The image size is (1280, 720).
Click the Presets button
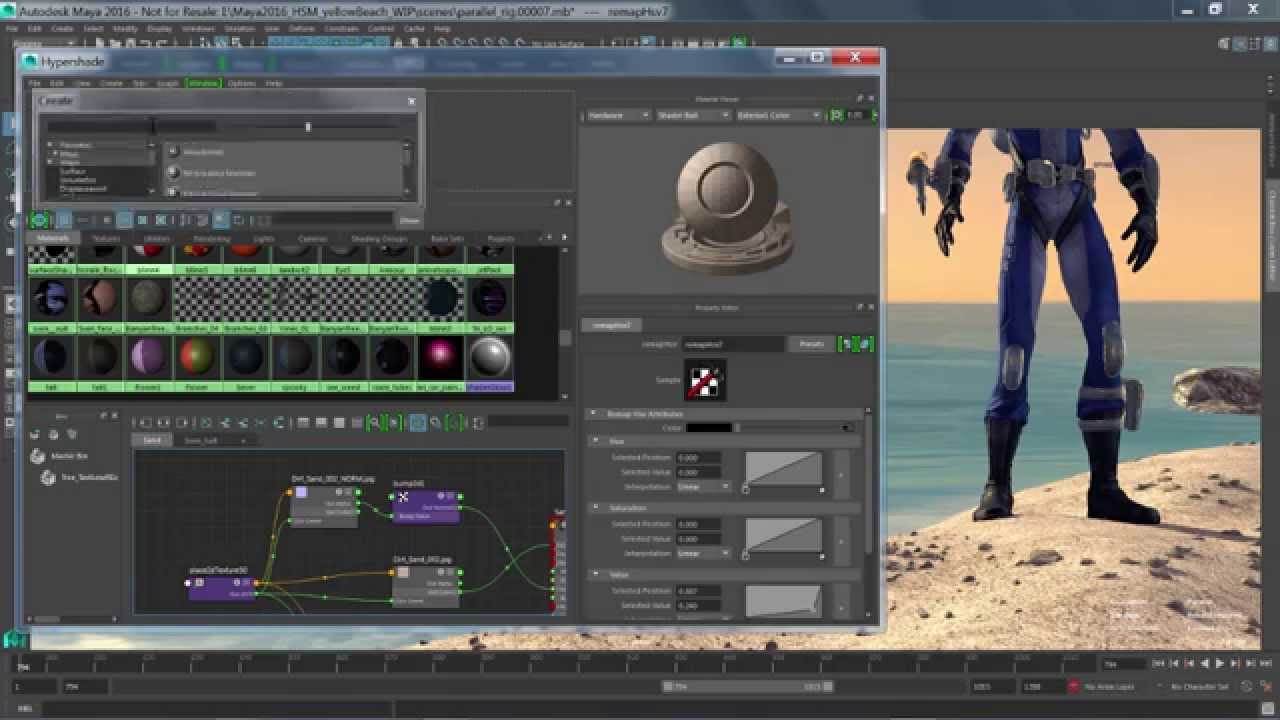pos(811,344)
